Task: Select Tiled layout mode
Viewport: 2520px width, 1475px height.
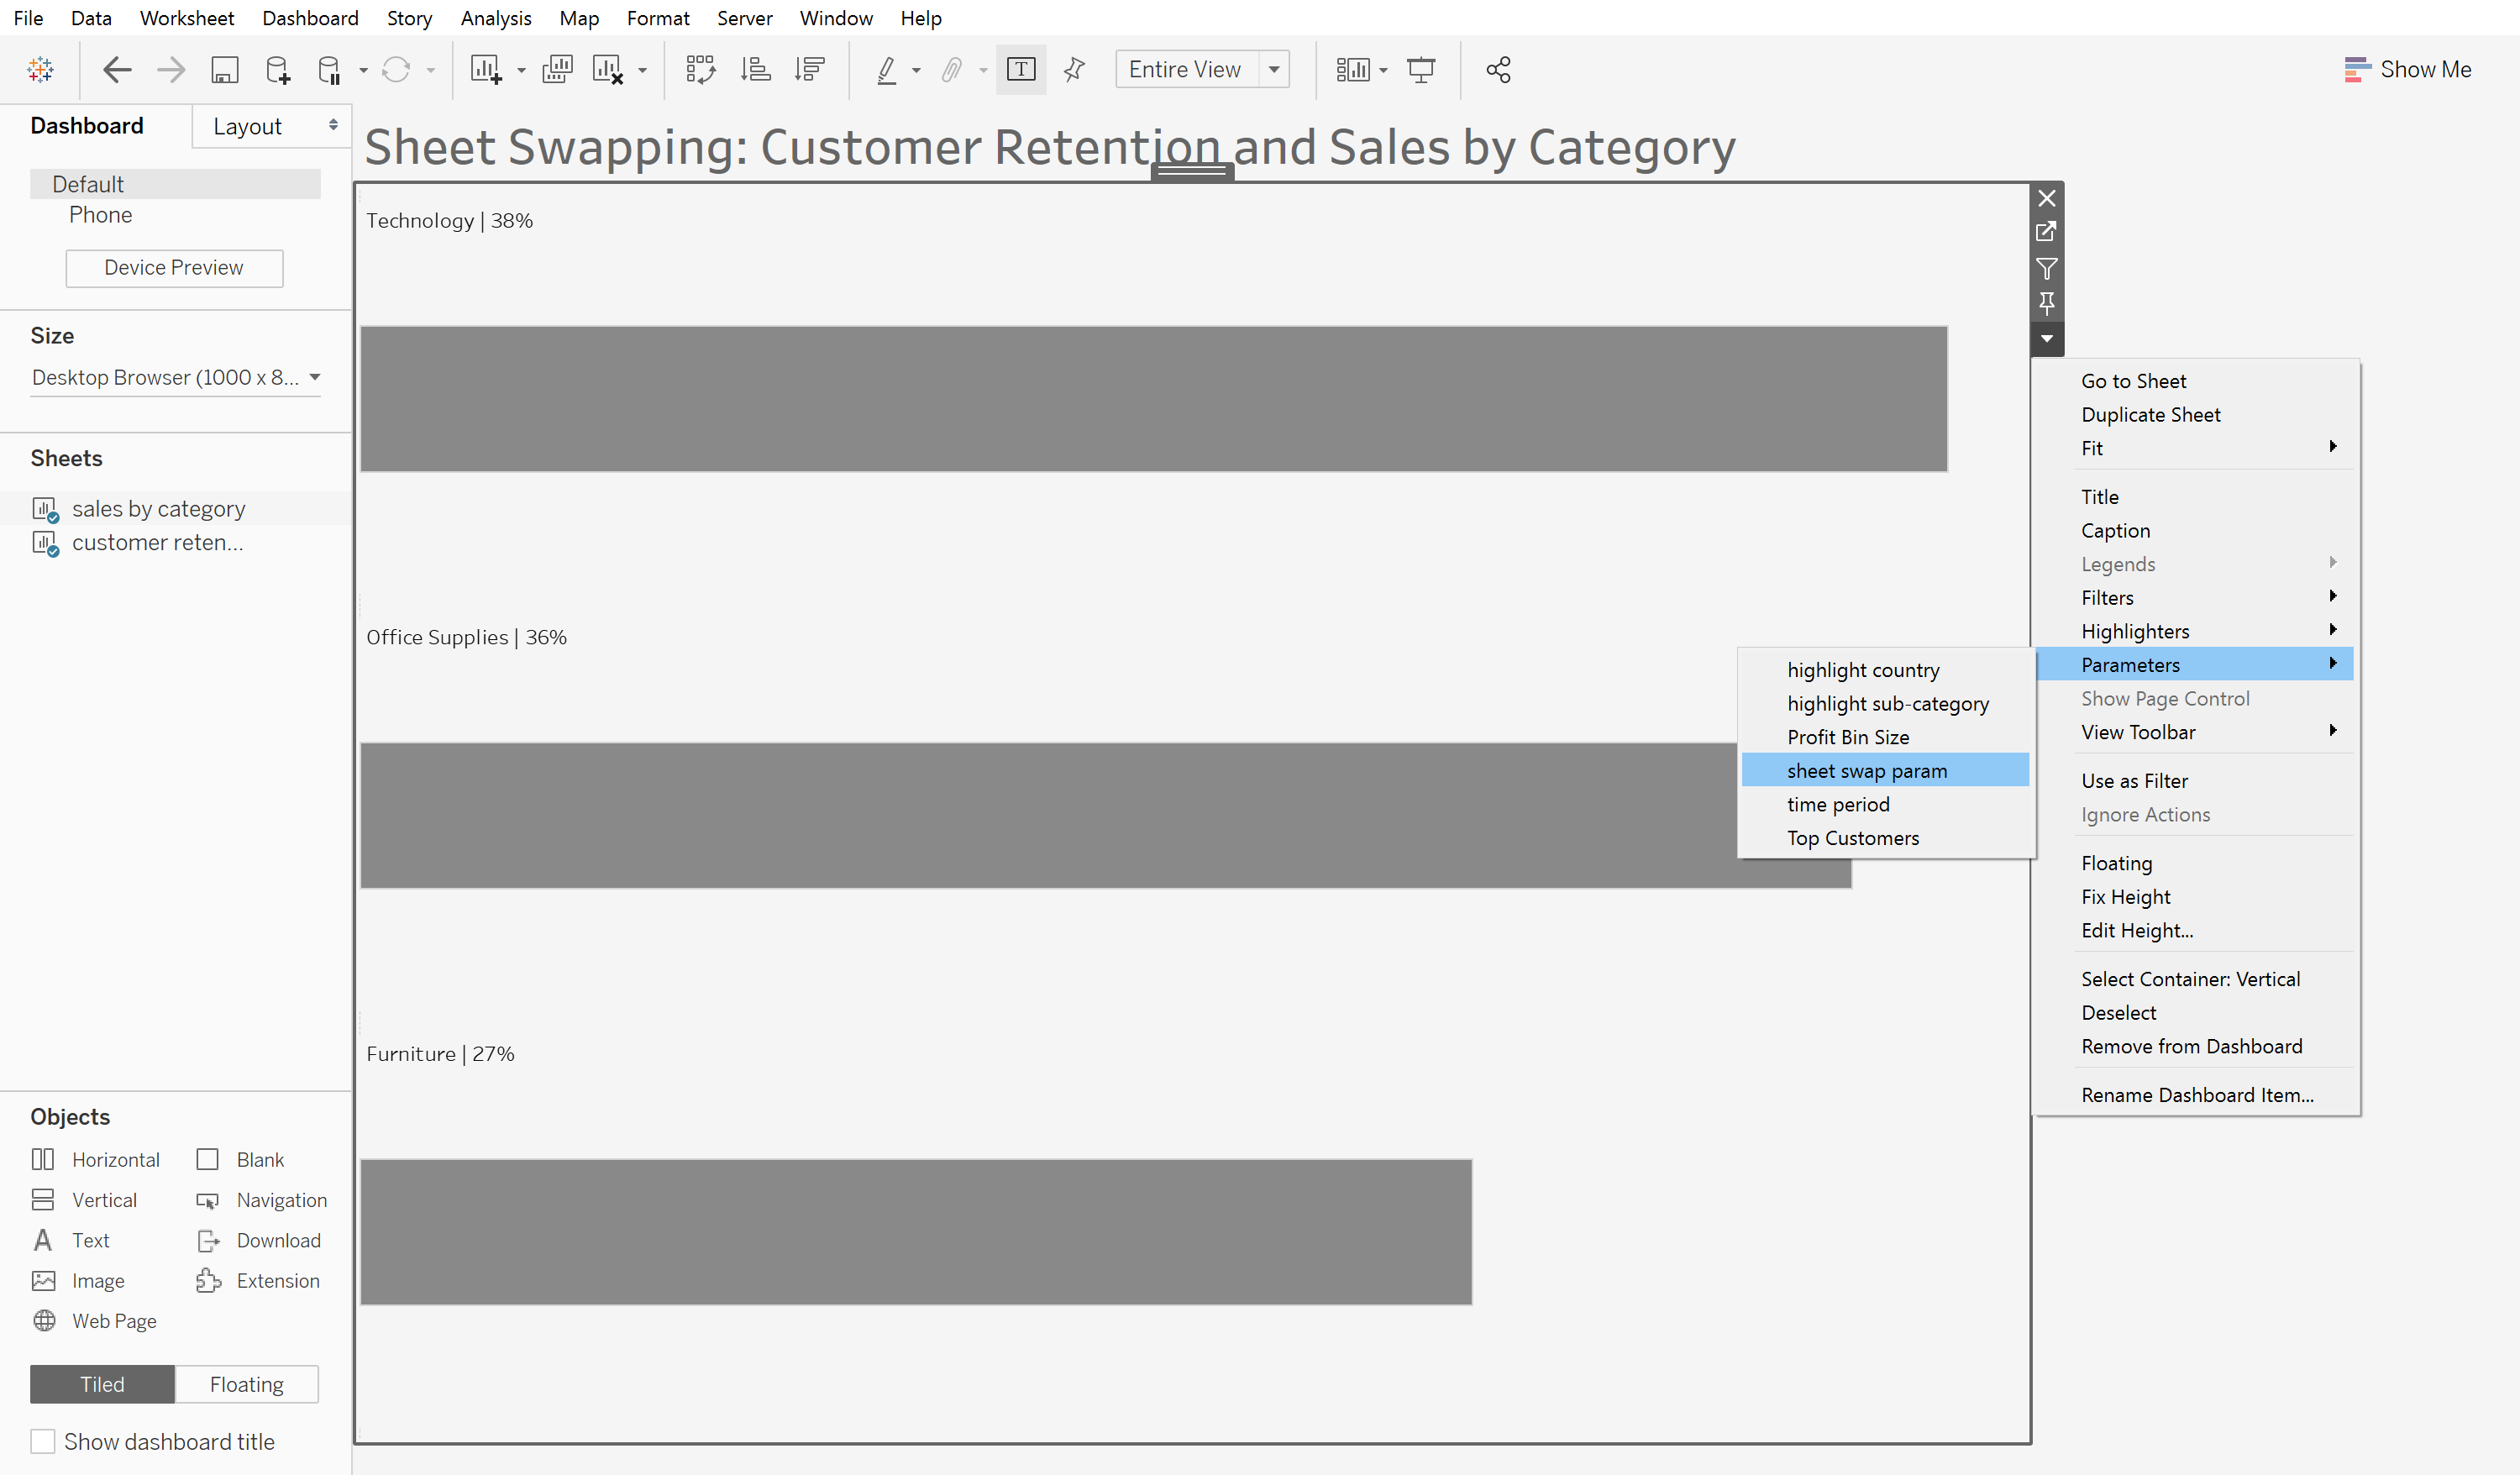Action: click(x=100, y=1385)
